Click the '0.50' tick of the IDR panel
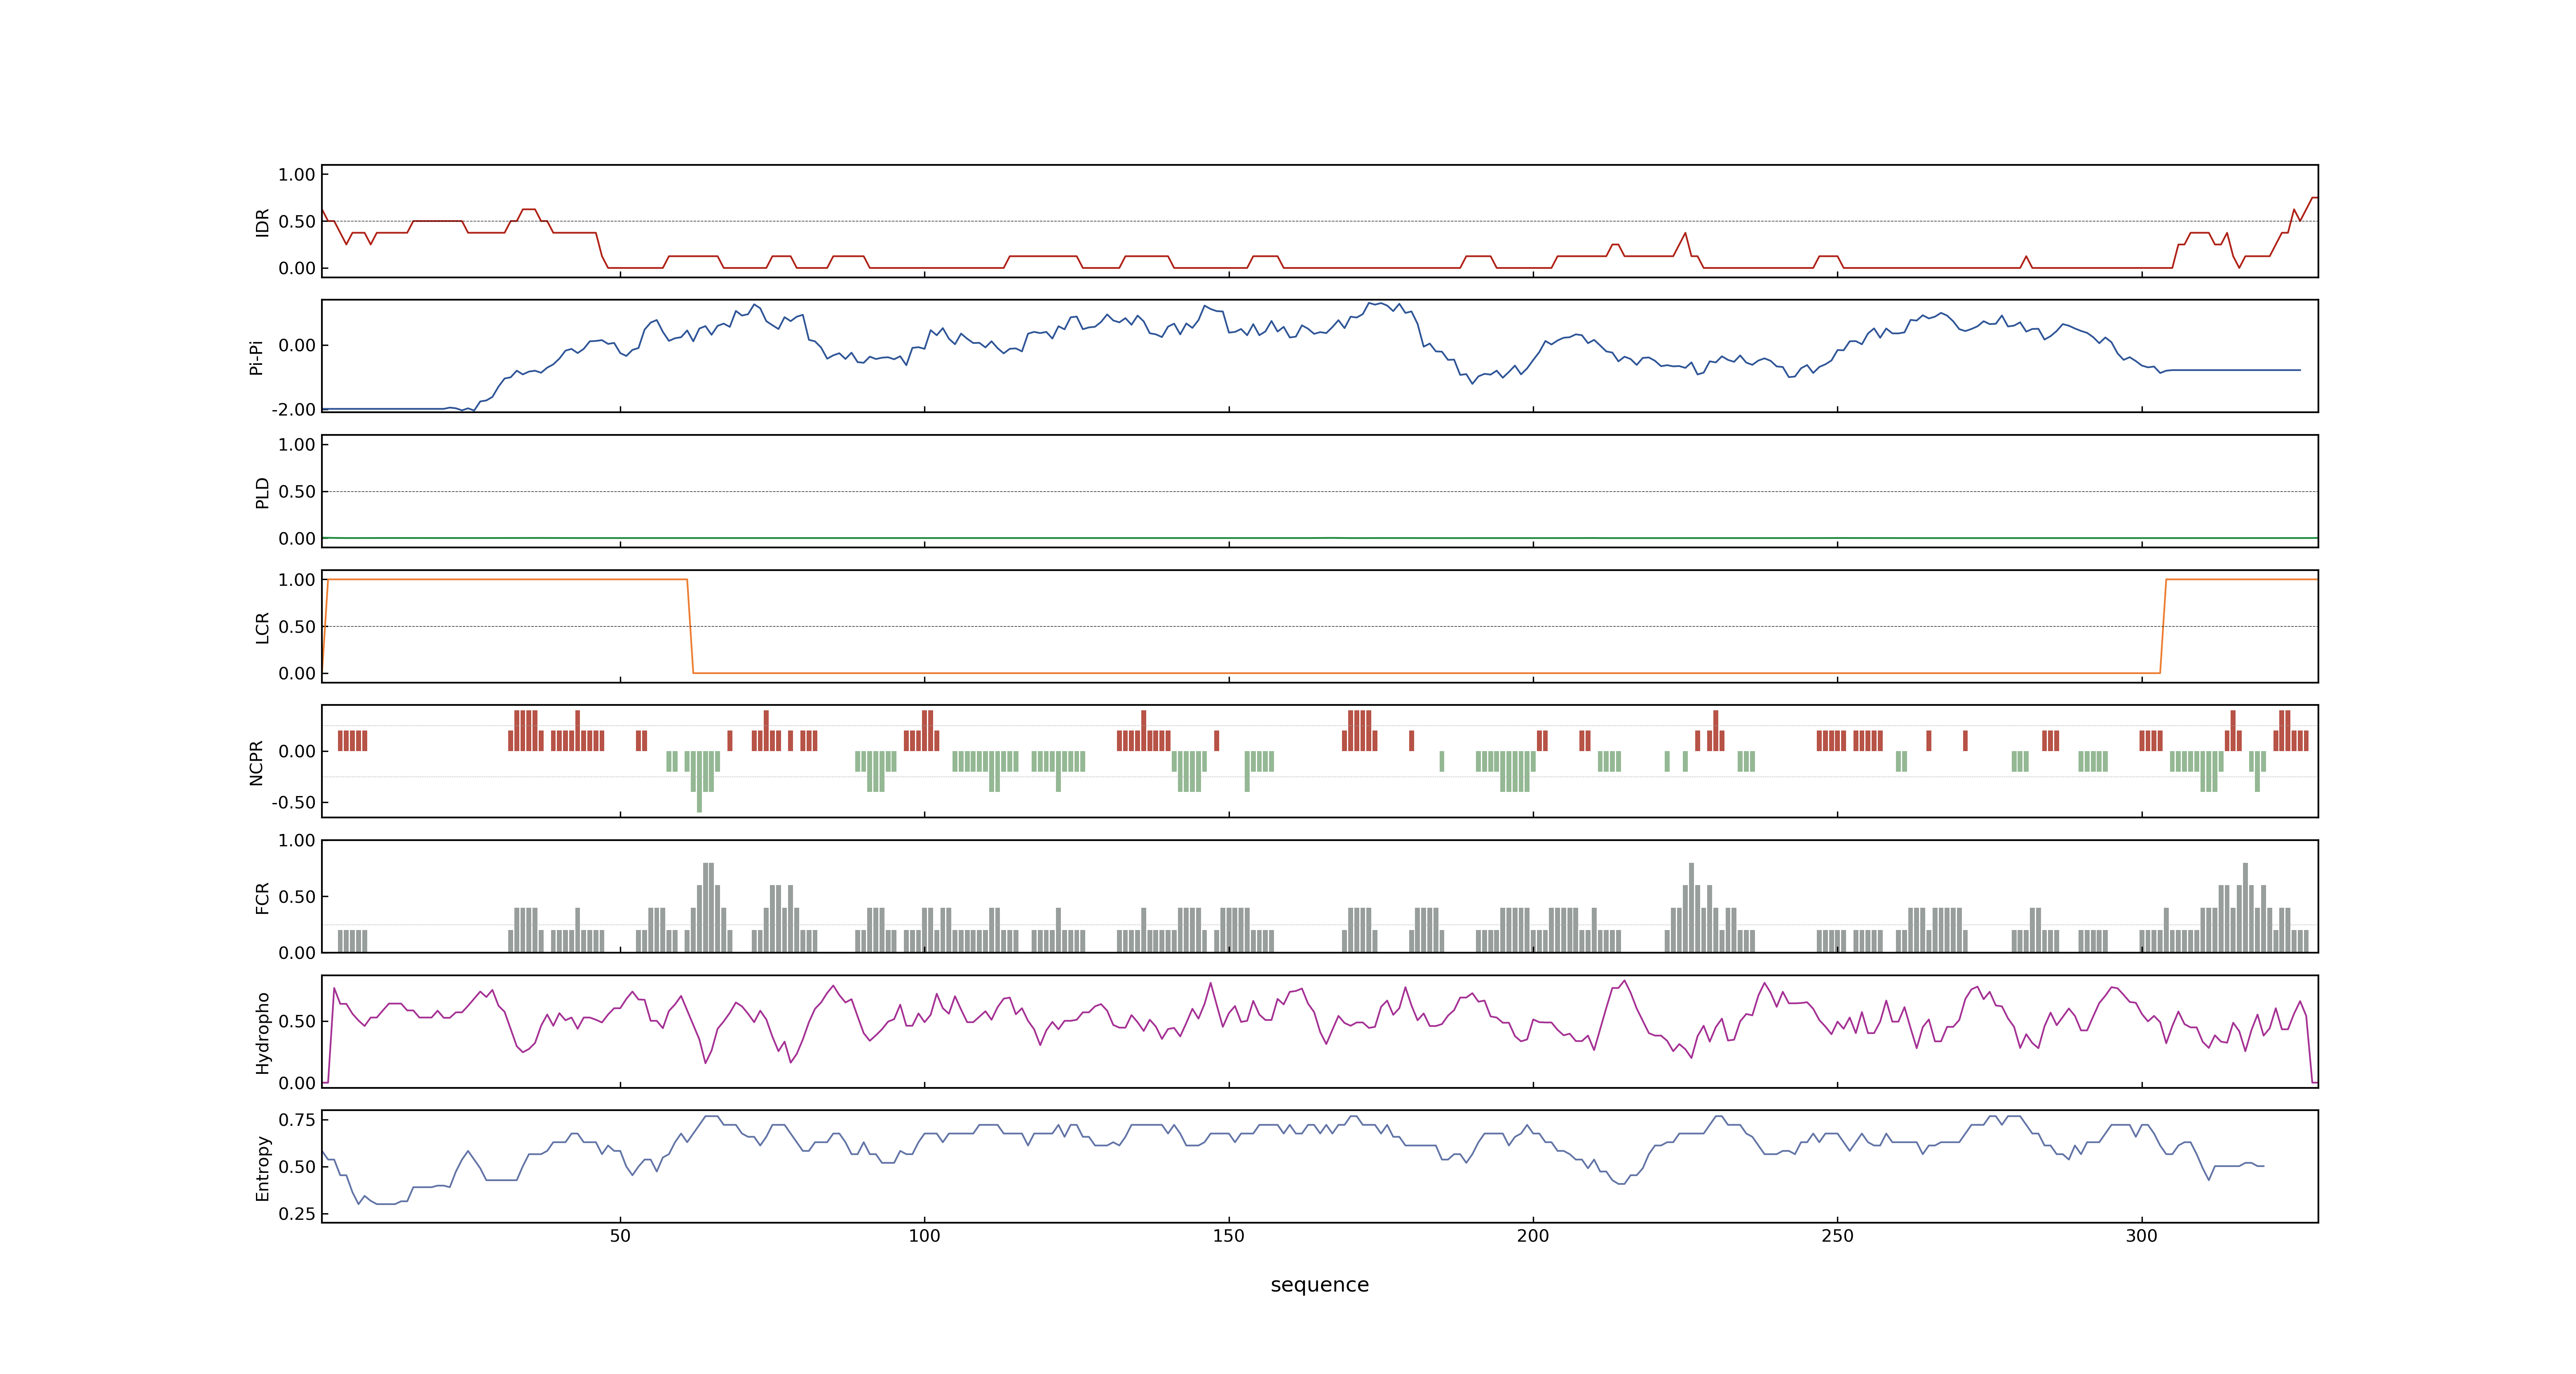The image size is (2576, 1374). [297, 222]
